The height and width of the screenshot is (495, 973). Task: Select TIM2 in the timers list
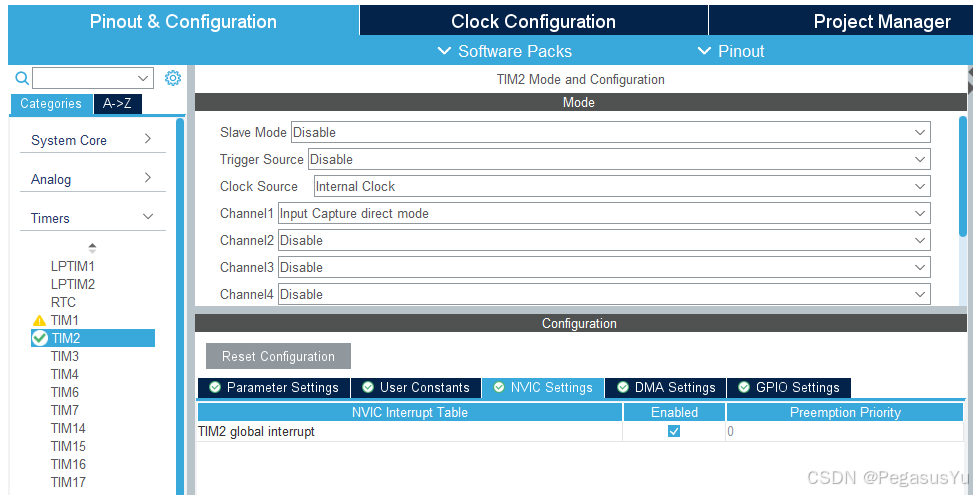click(x=93, y=338)
